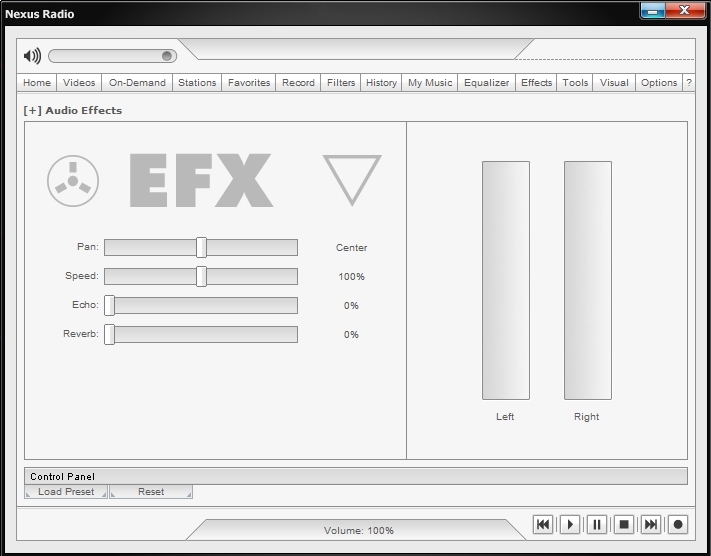Screen dimensions: 711x556
Task: View the History tab
Action: pos(381,83)
